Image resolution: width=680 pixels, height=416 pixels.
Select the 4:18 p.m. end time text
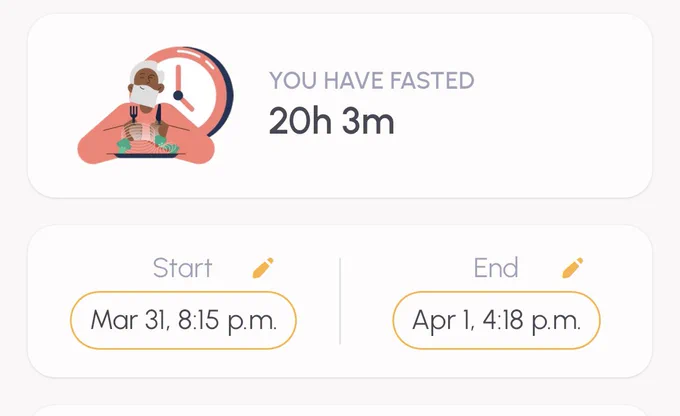click(x=532, y=321)
